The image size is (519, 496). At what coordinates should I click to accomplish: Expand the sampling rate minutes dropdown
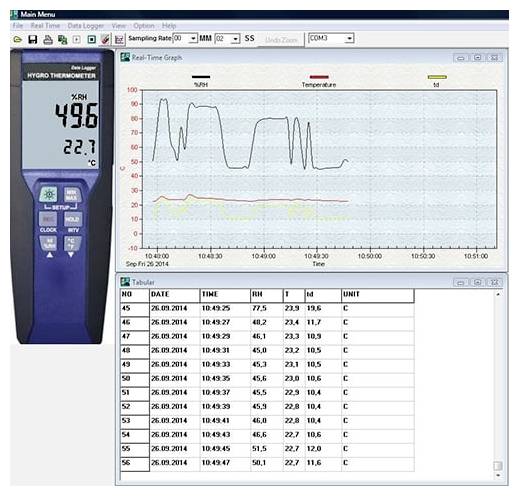[x=193, y=39]
